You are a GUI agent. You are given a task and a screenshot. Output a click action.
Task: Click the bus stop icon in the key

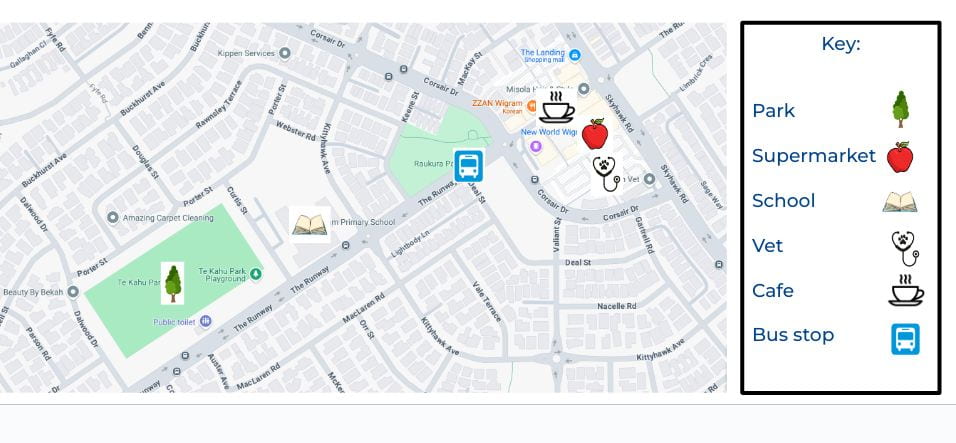pos(905,339)
